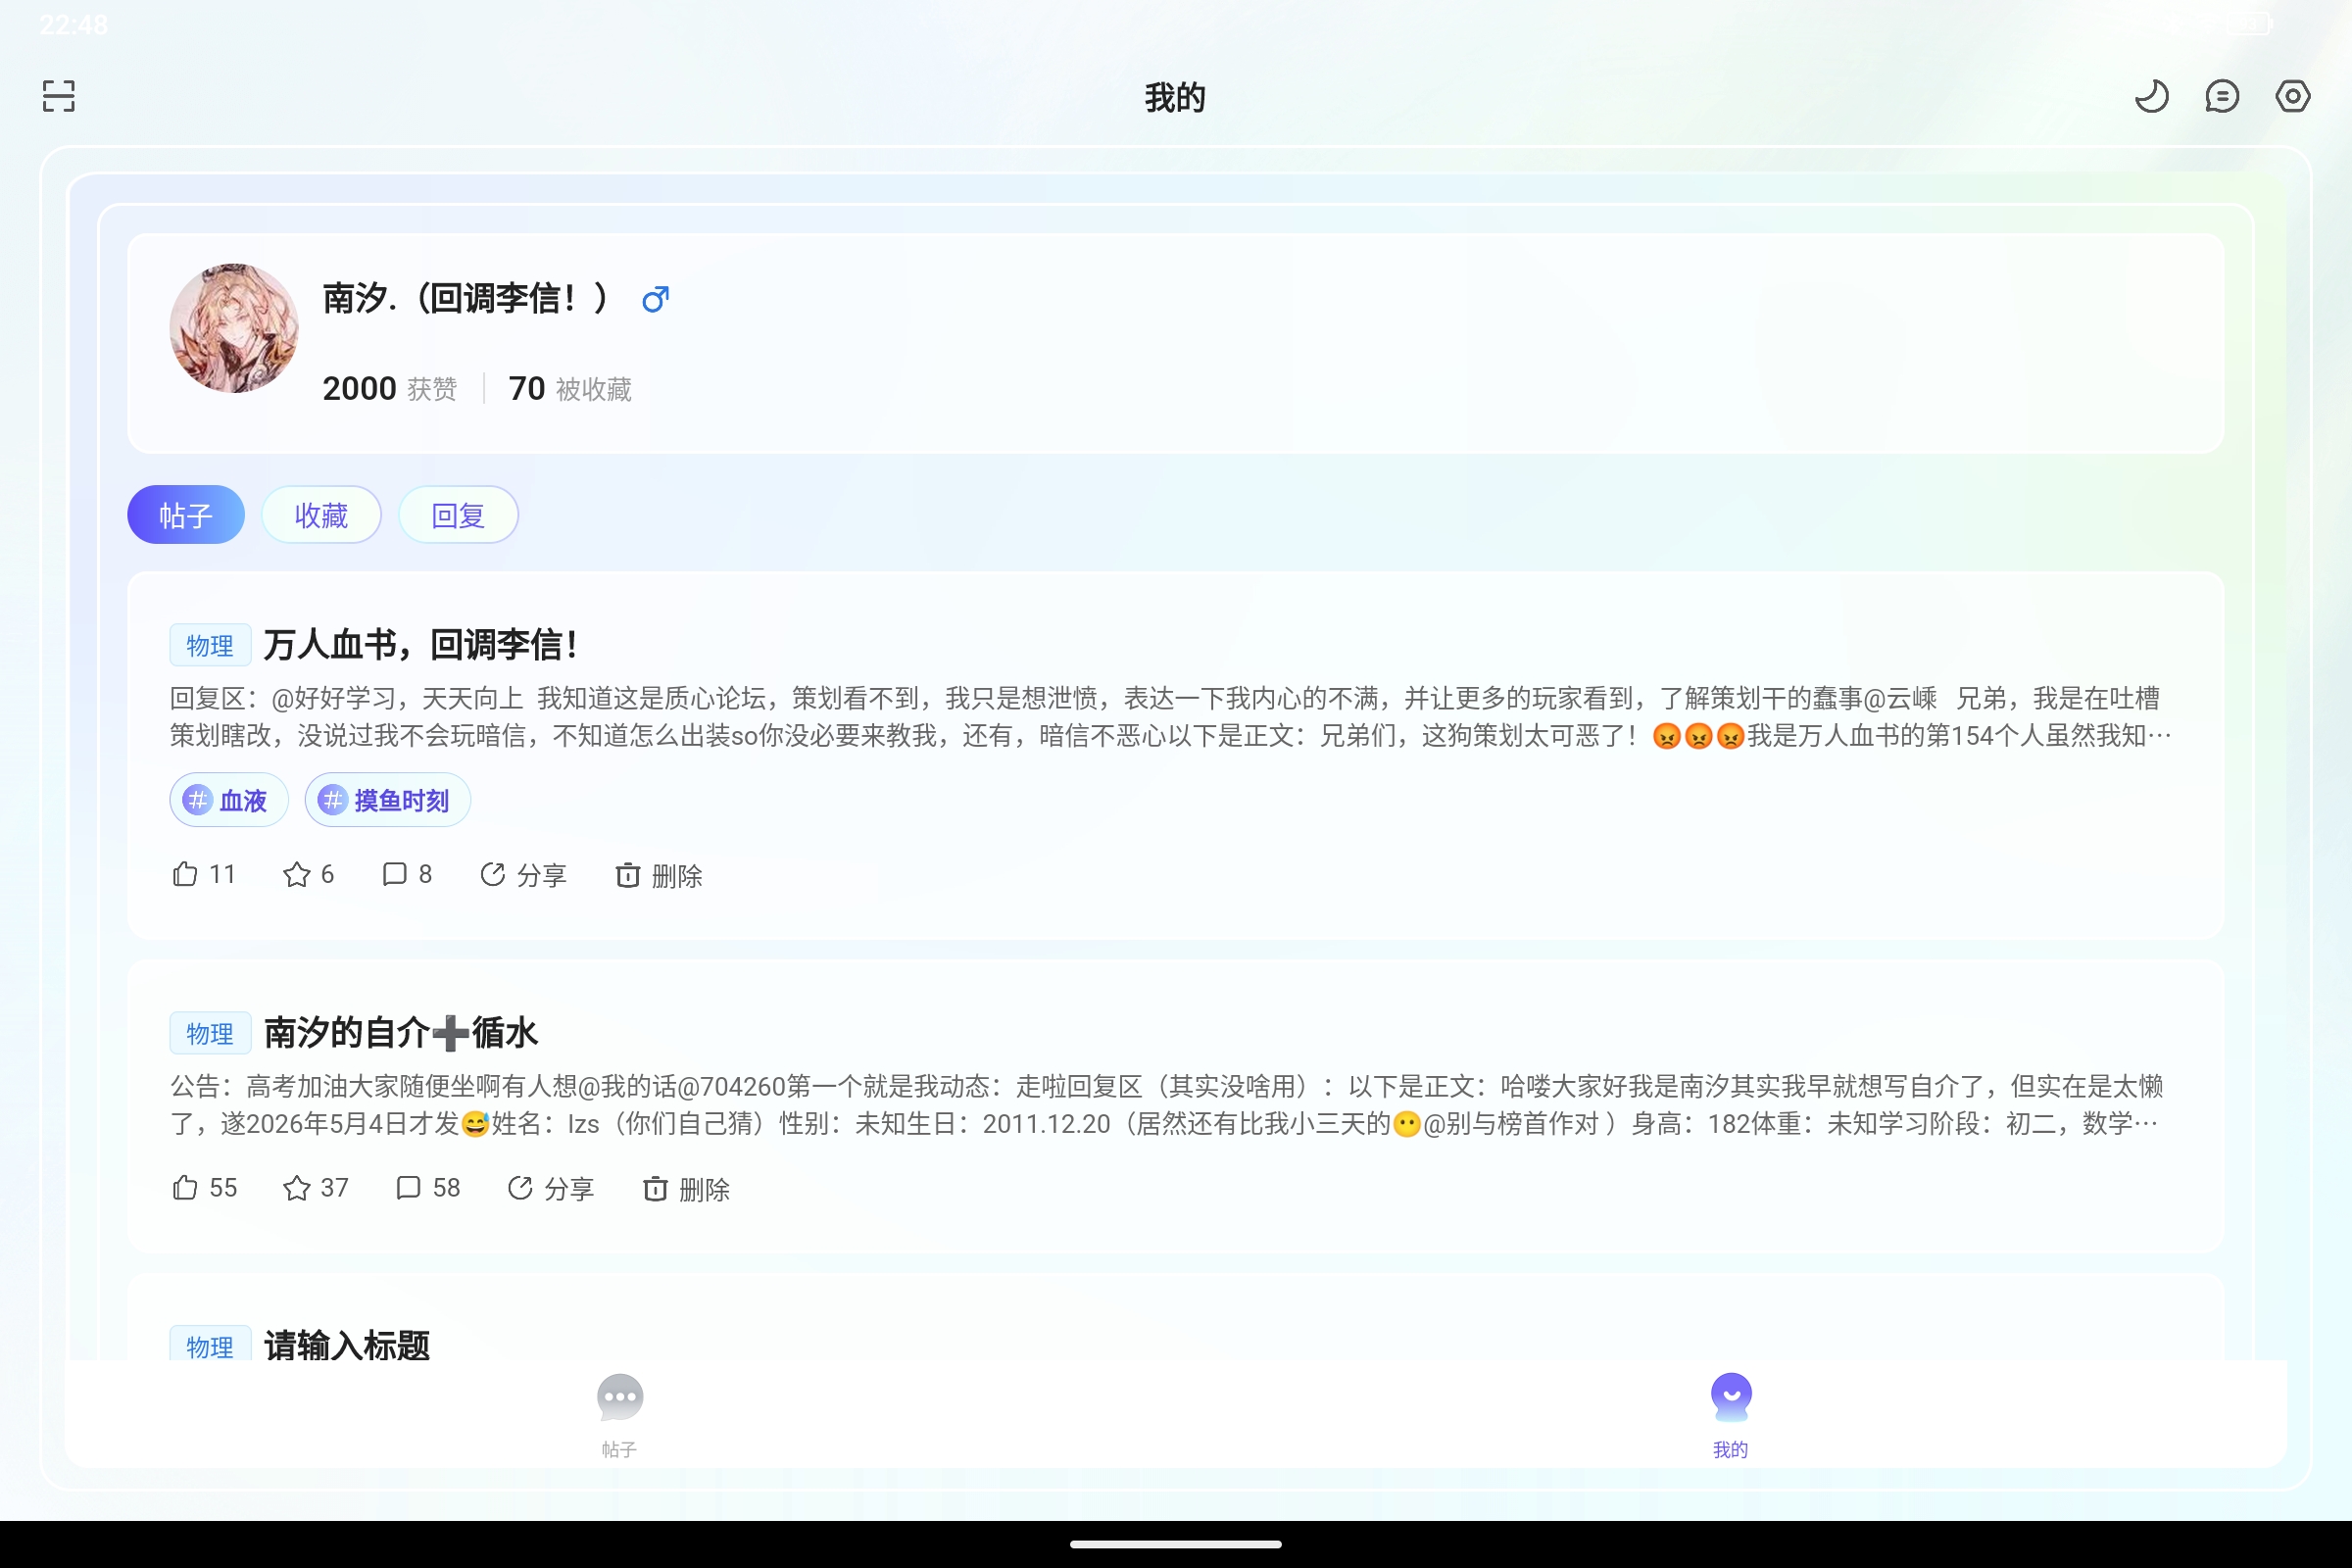Share the 万人血书 post
2352x1568 pixels.
pyautogui.click(x=523, y=875)
